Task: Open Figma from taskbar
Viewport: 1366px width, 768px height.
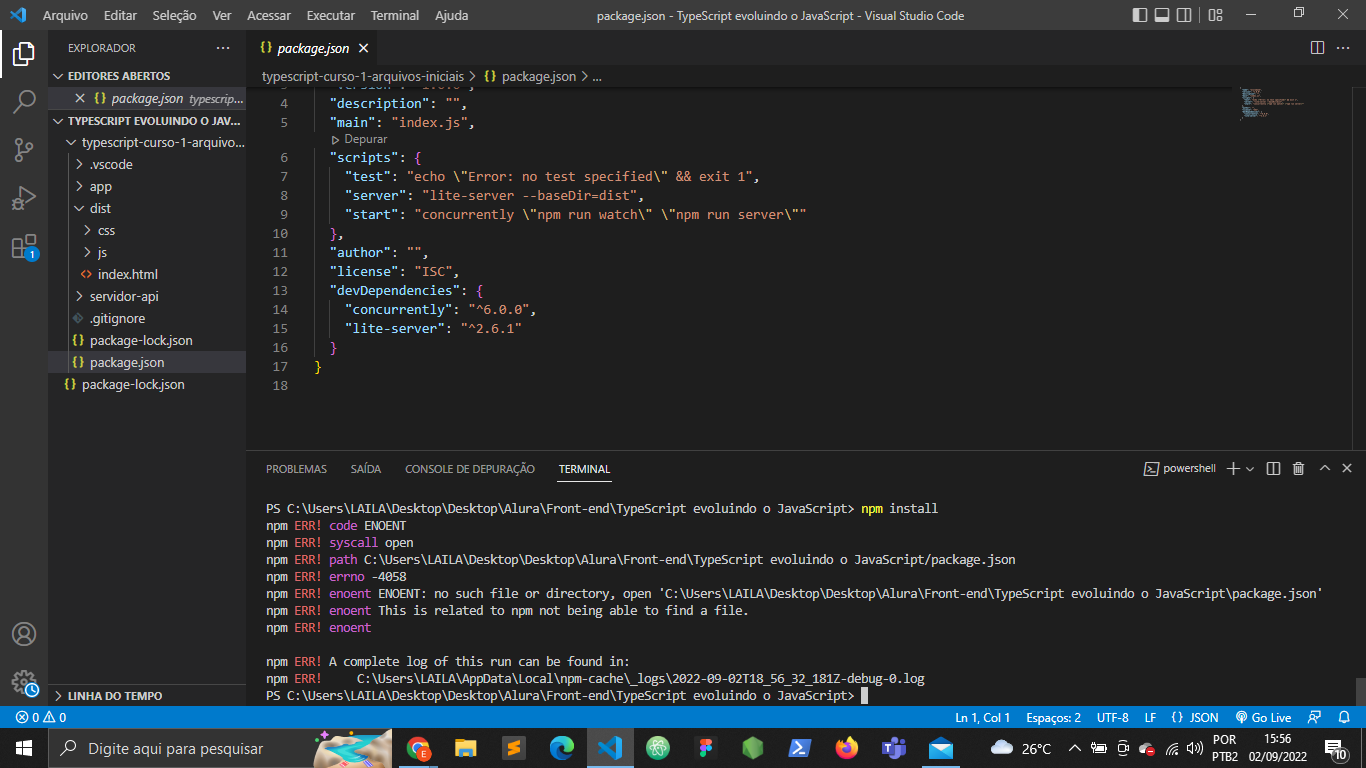Action: point(705,747)
